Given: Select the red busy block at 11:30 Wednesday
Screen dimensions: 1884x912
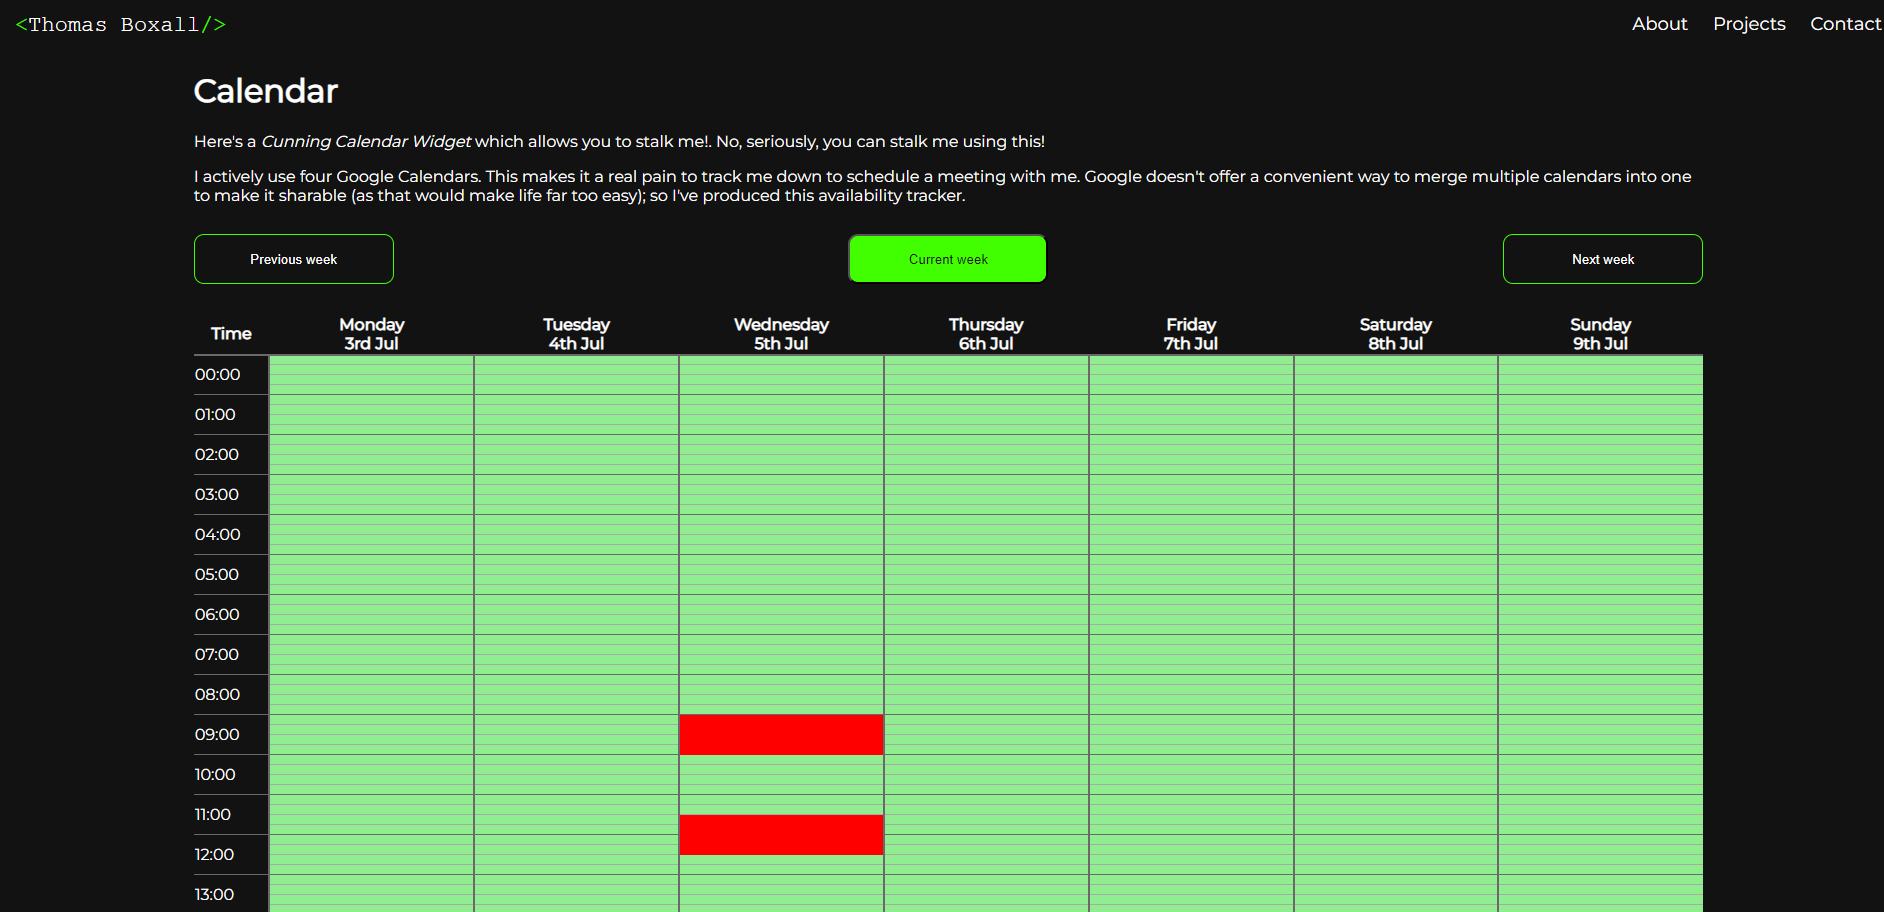Looking at the screenshot, I should click(781, 835).
